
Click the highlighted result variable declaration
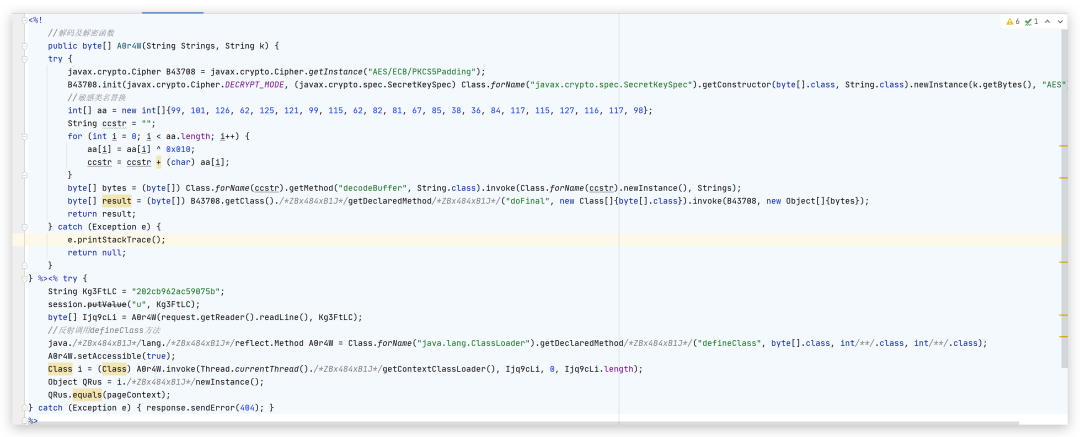pyautogui.click(x=116, y=201)
